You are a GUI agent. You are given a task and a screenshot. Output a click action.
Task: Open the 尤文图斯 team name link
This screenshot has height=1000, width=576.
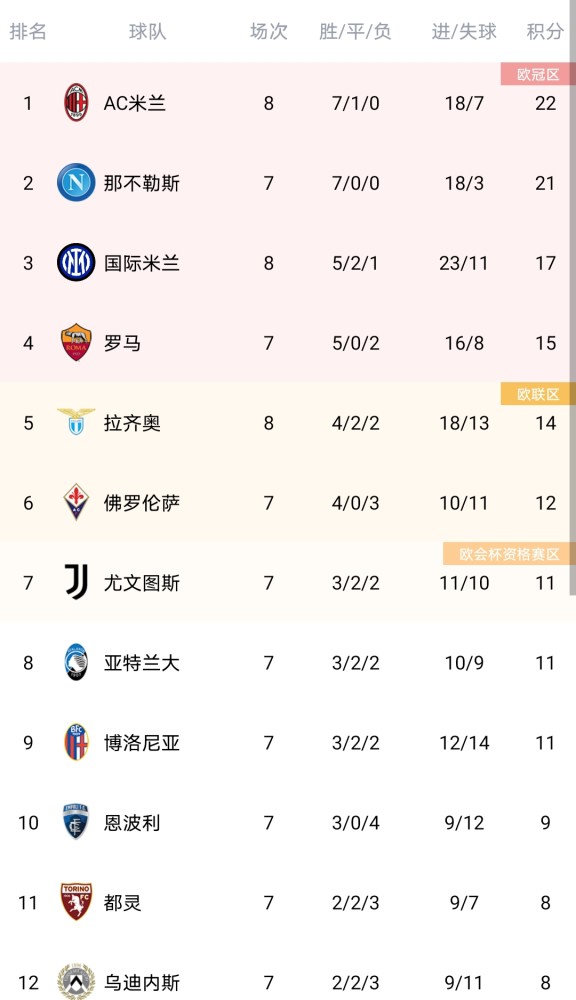click(x=142, y=582)
